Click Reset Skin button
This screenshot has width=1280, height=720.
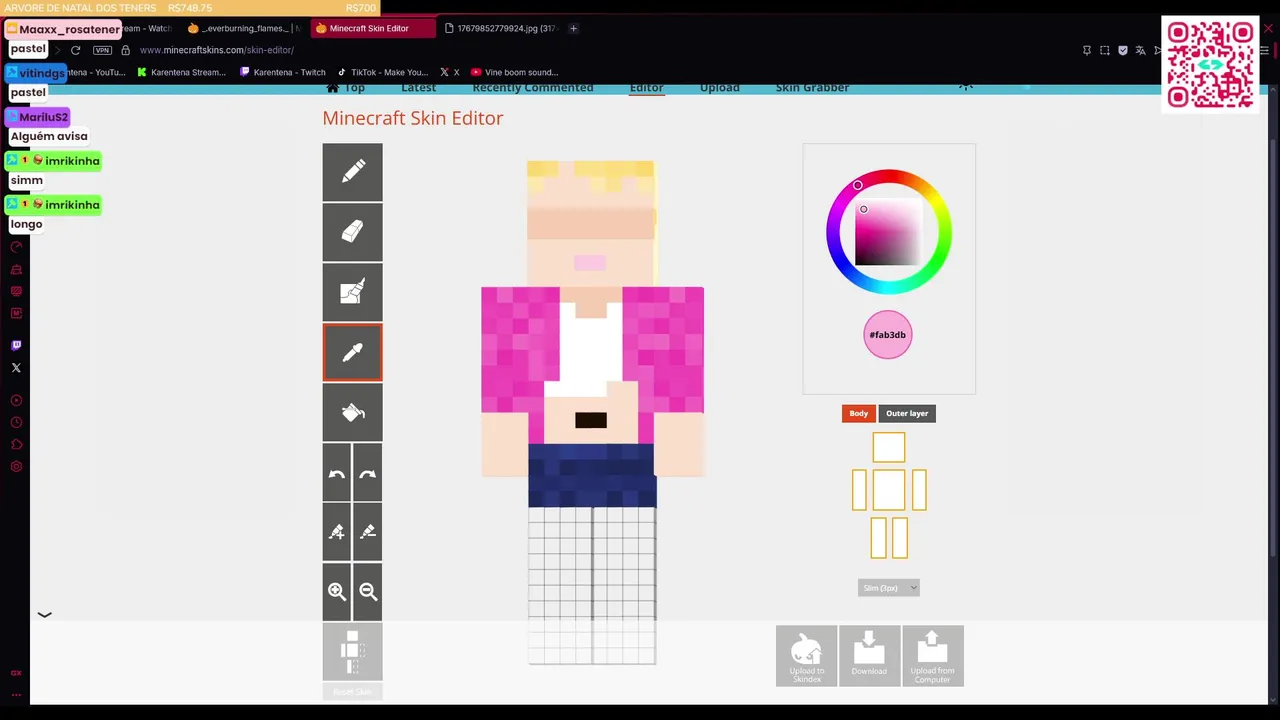pos(352,692)
